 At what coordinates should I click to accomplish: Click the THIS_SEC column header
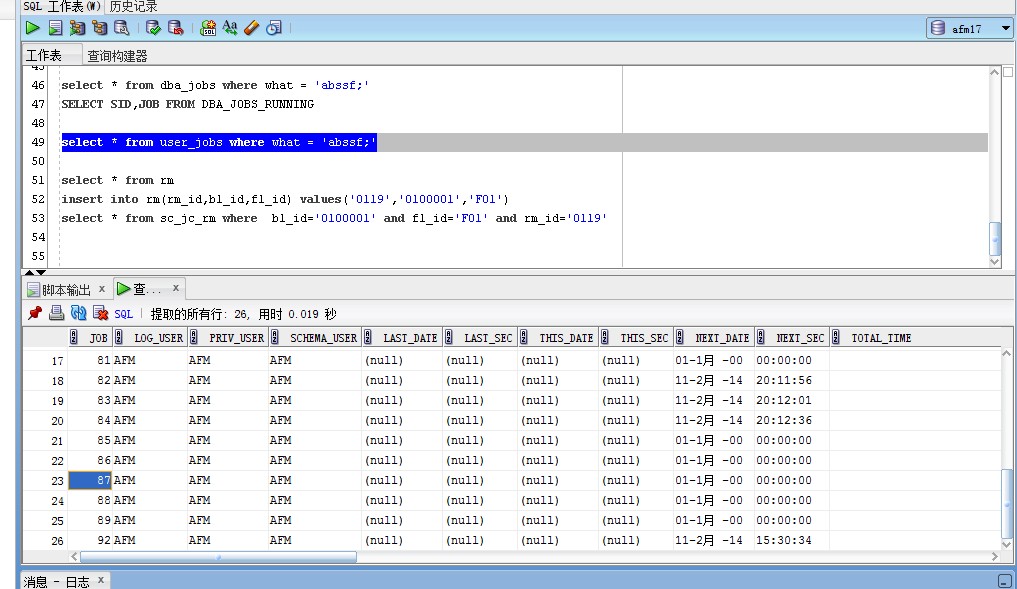pyautogui.click(x=637, y=337)
